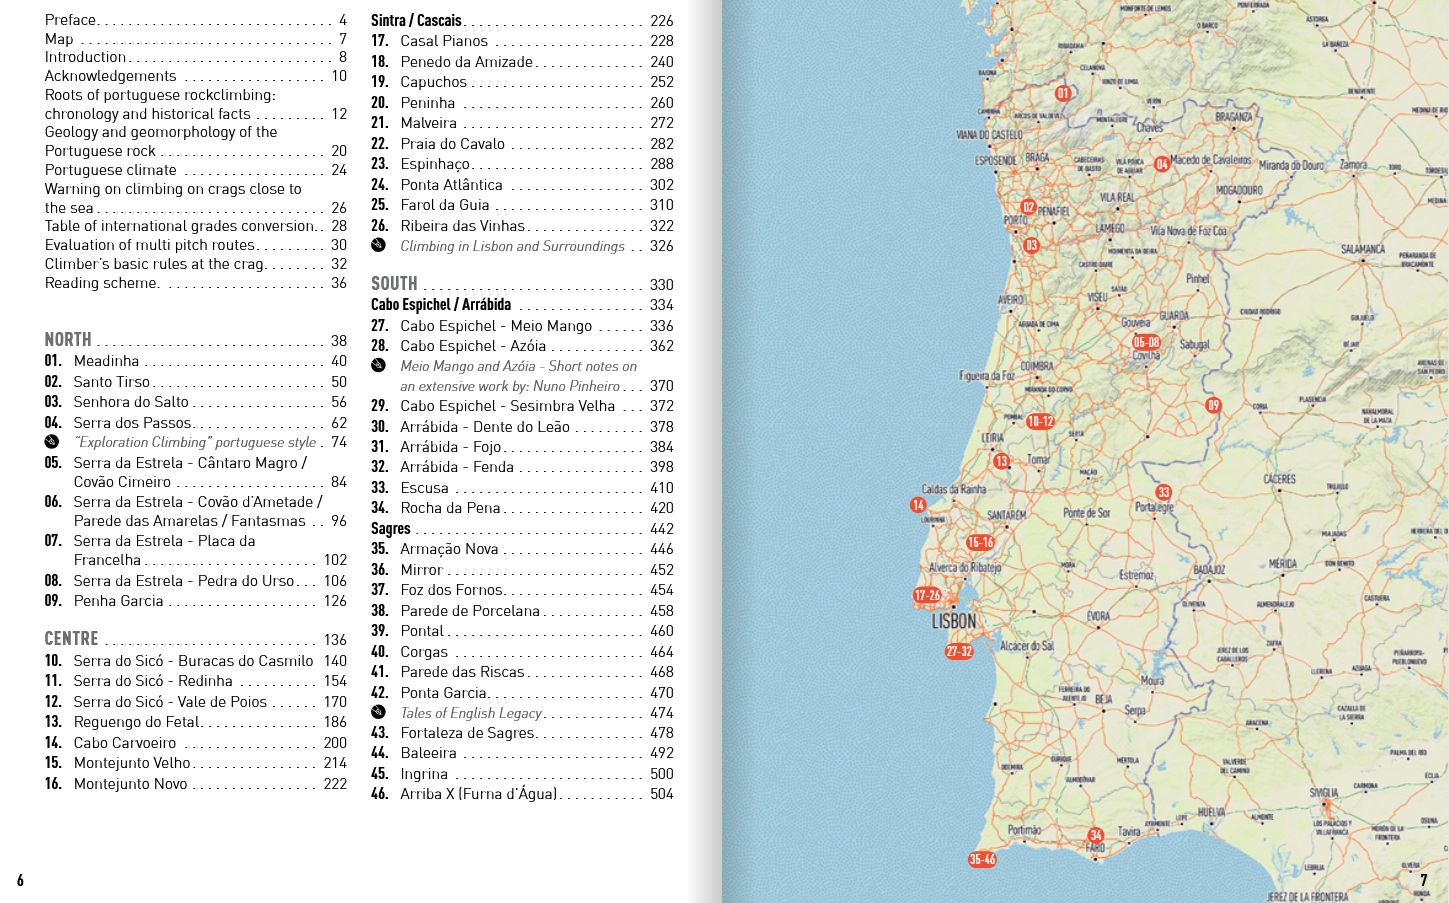
Task: Select map marker 14 on the coast
Action: pos(918,505)
